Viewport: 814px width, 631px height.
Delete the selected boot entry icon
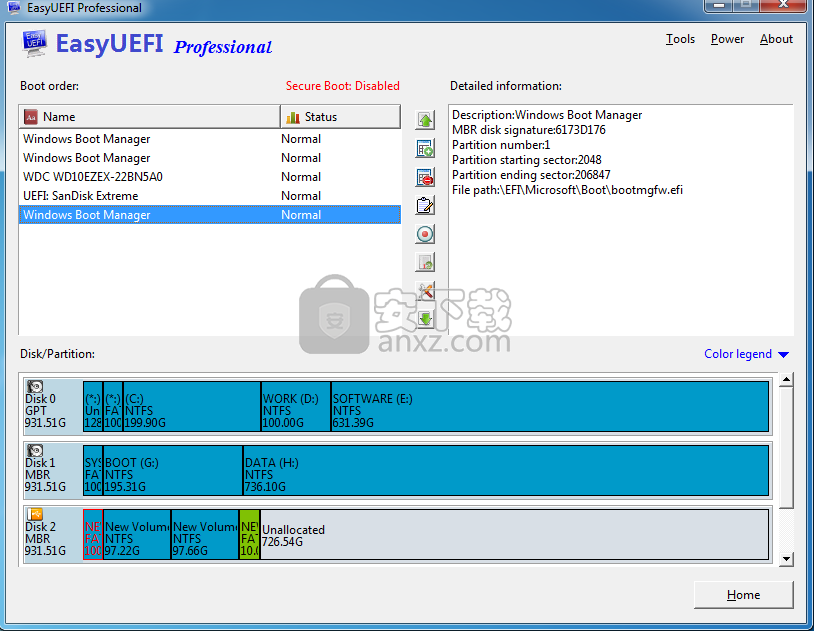click(425, 177)
